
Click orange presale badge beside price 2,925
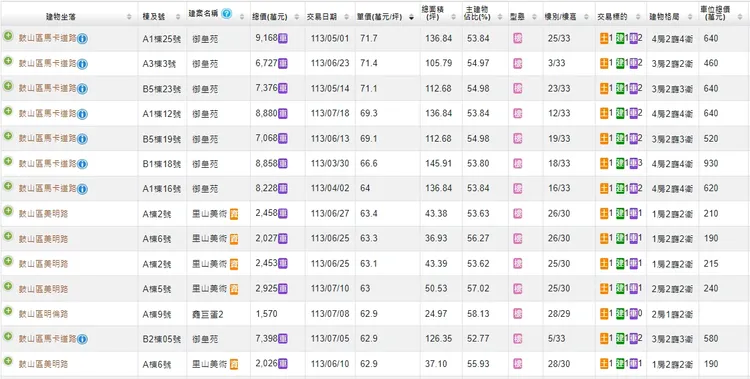[x=234, y=289]
